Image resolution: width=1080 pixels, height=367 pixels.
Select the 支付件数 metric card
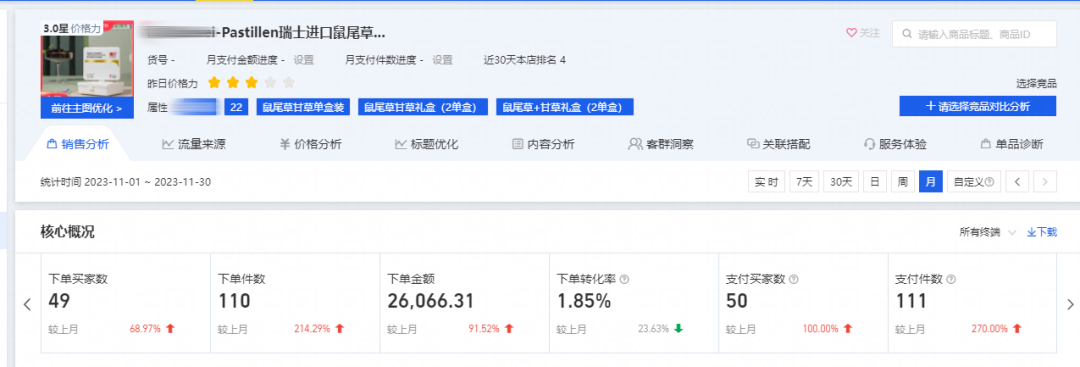[972, 303]
